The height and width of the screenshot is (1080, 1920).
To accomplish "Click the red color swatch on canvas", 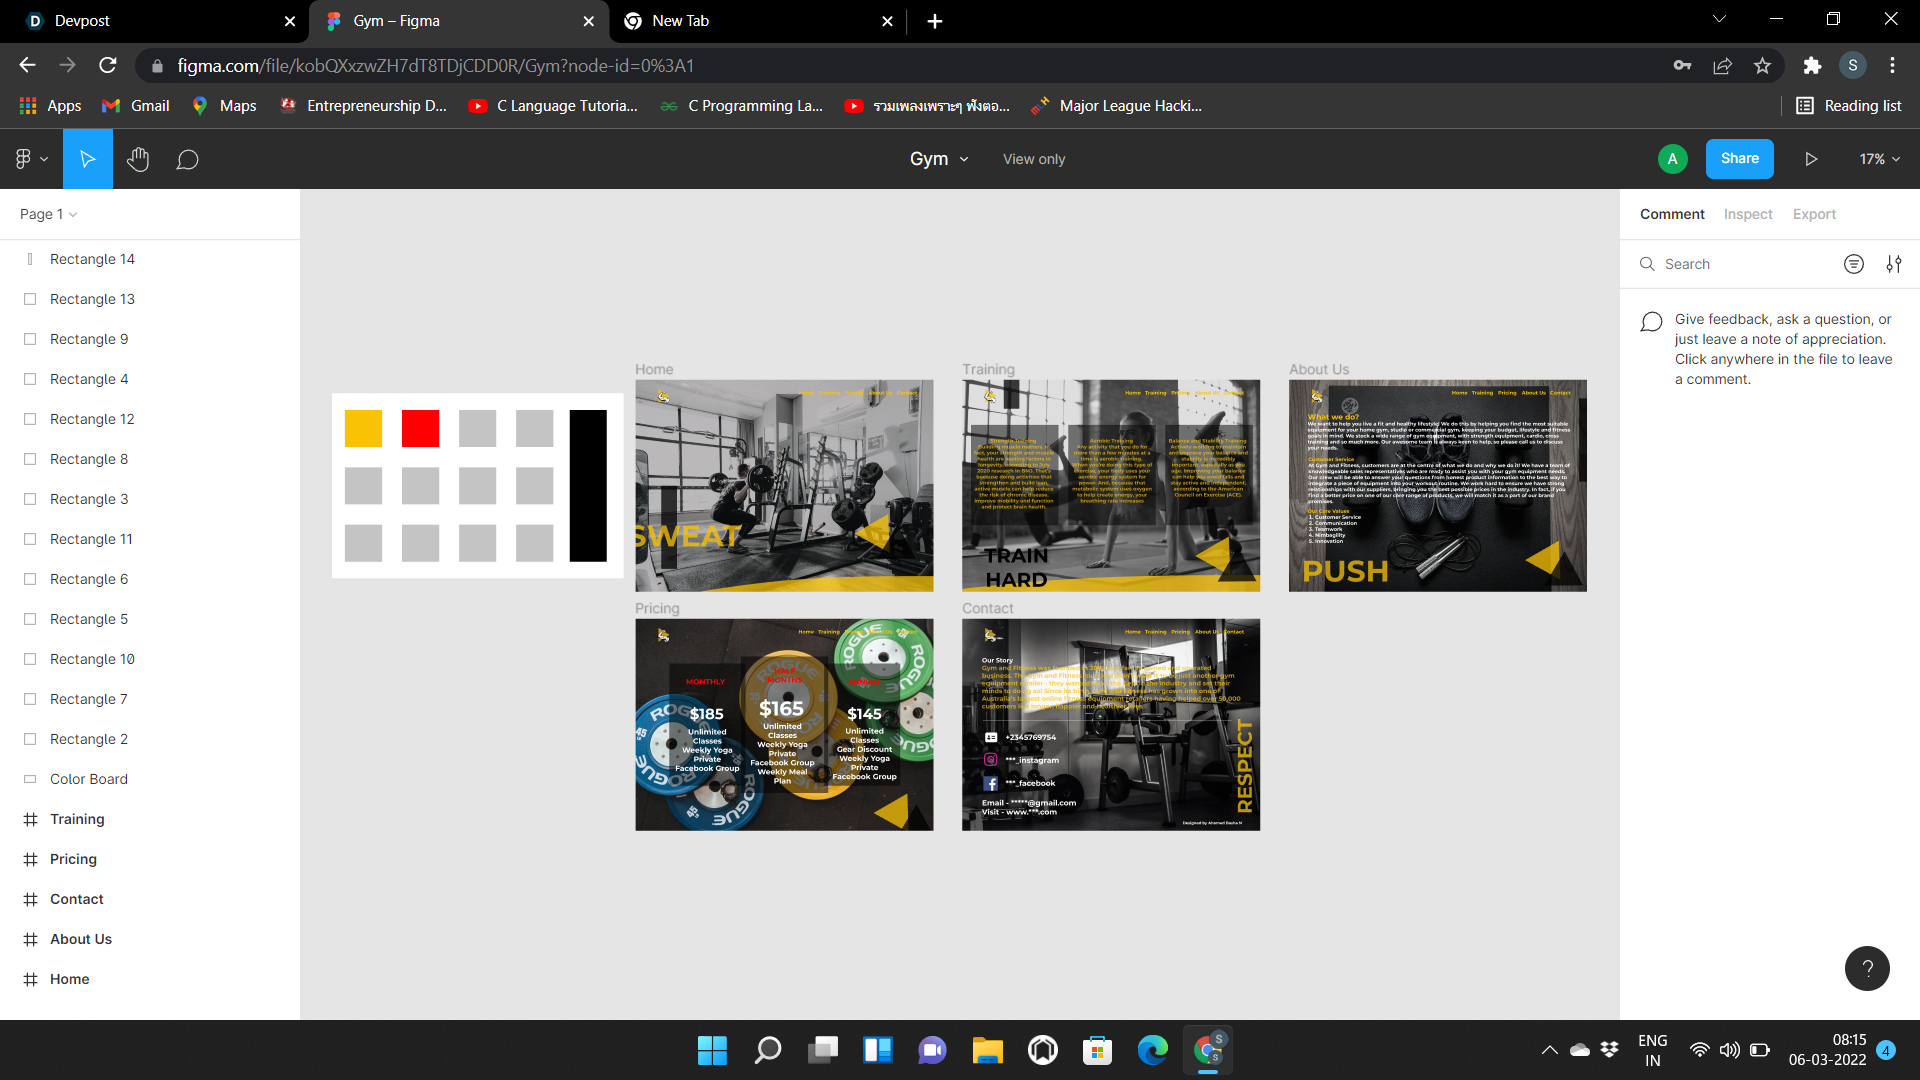I will 420,428.
